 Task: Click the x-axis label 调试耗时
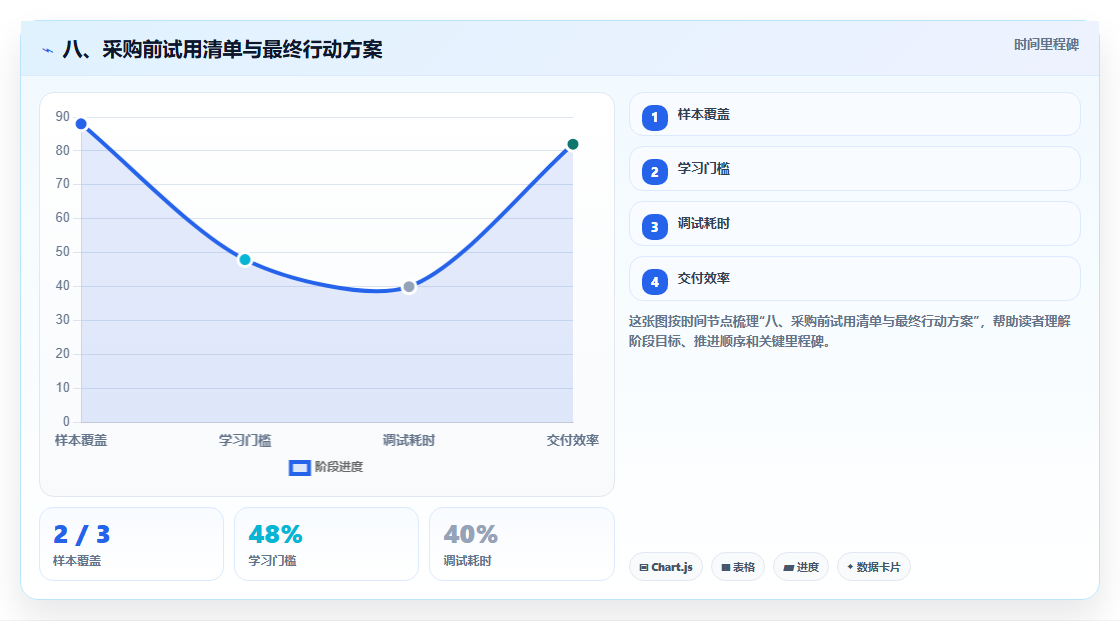click(x=409, y=440)
